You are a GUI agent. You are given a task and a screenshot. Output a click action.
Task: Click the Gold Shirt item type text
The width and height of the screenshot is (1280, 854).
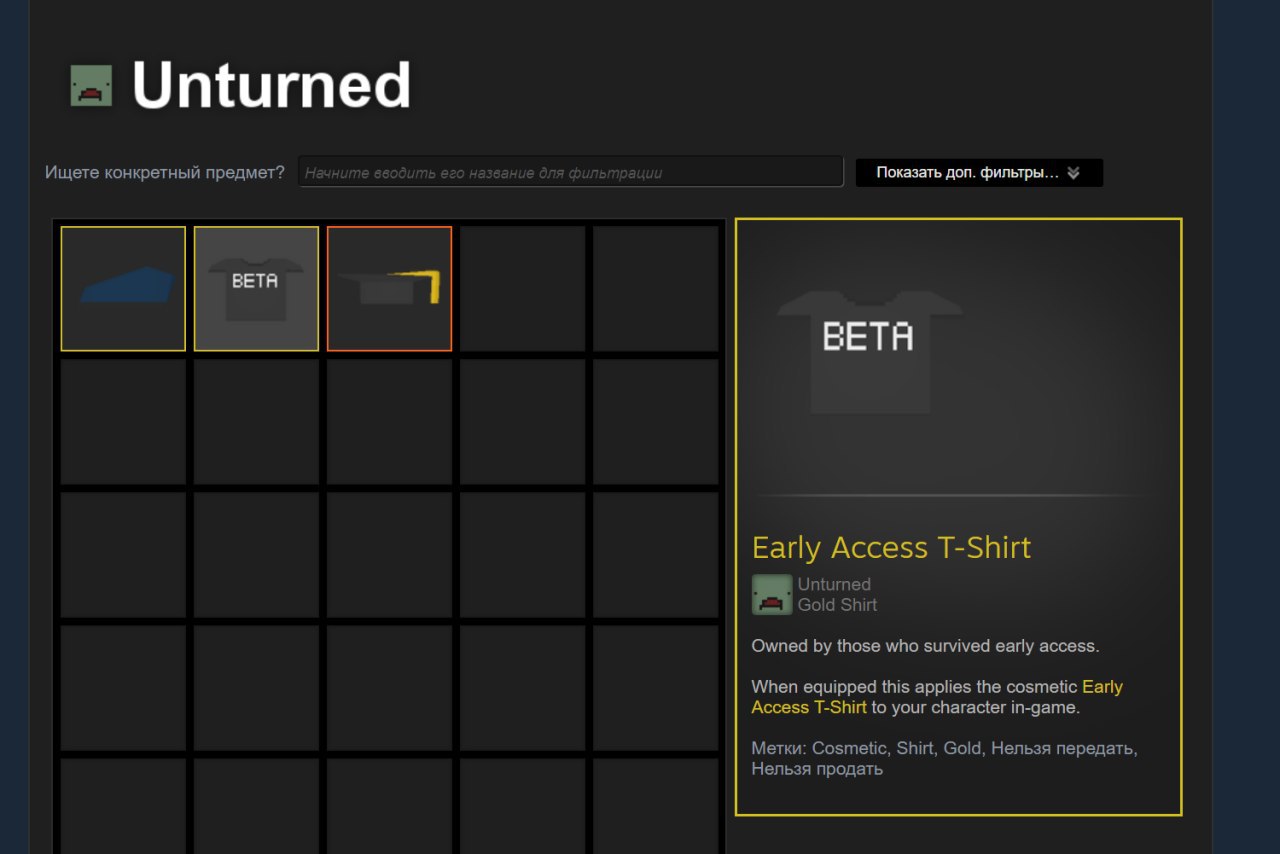[837, 605]
